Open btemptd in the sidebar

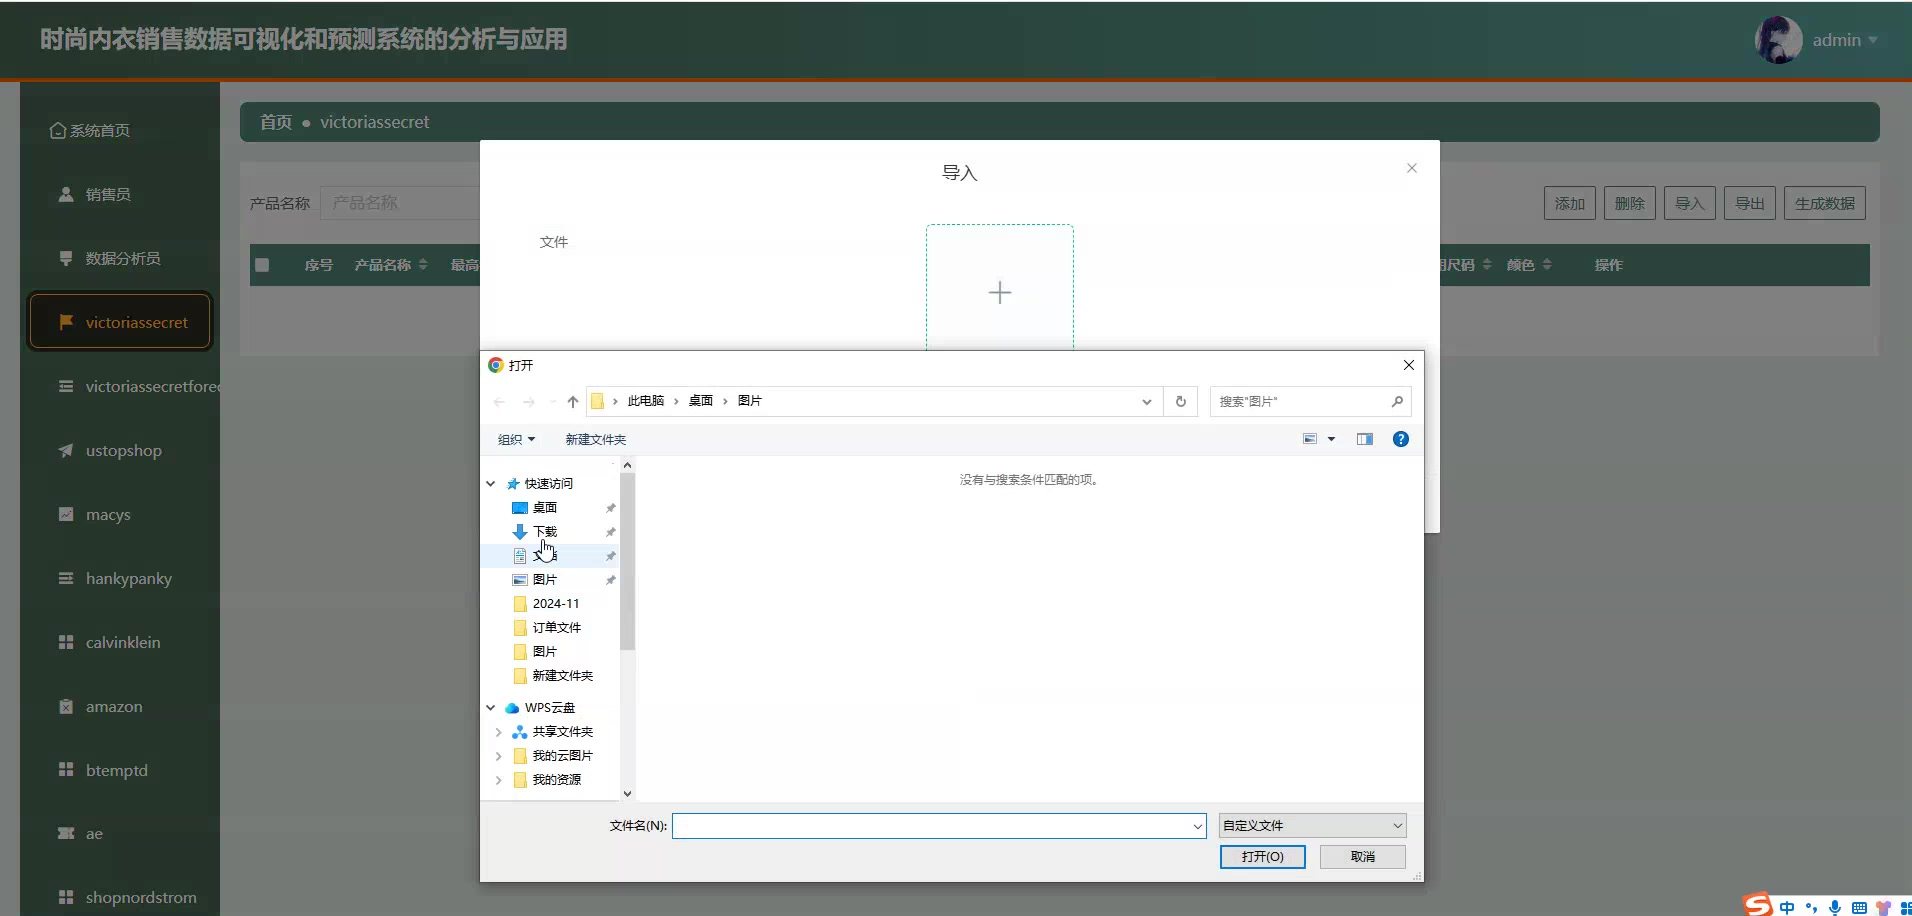pyautogui.click(x=120, y=770)
